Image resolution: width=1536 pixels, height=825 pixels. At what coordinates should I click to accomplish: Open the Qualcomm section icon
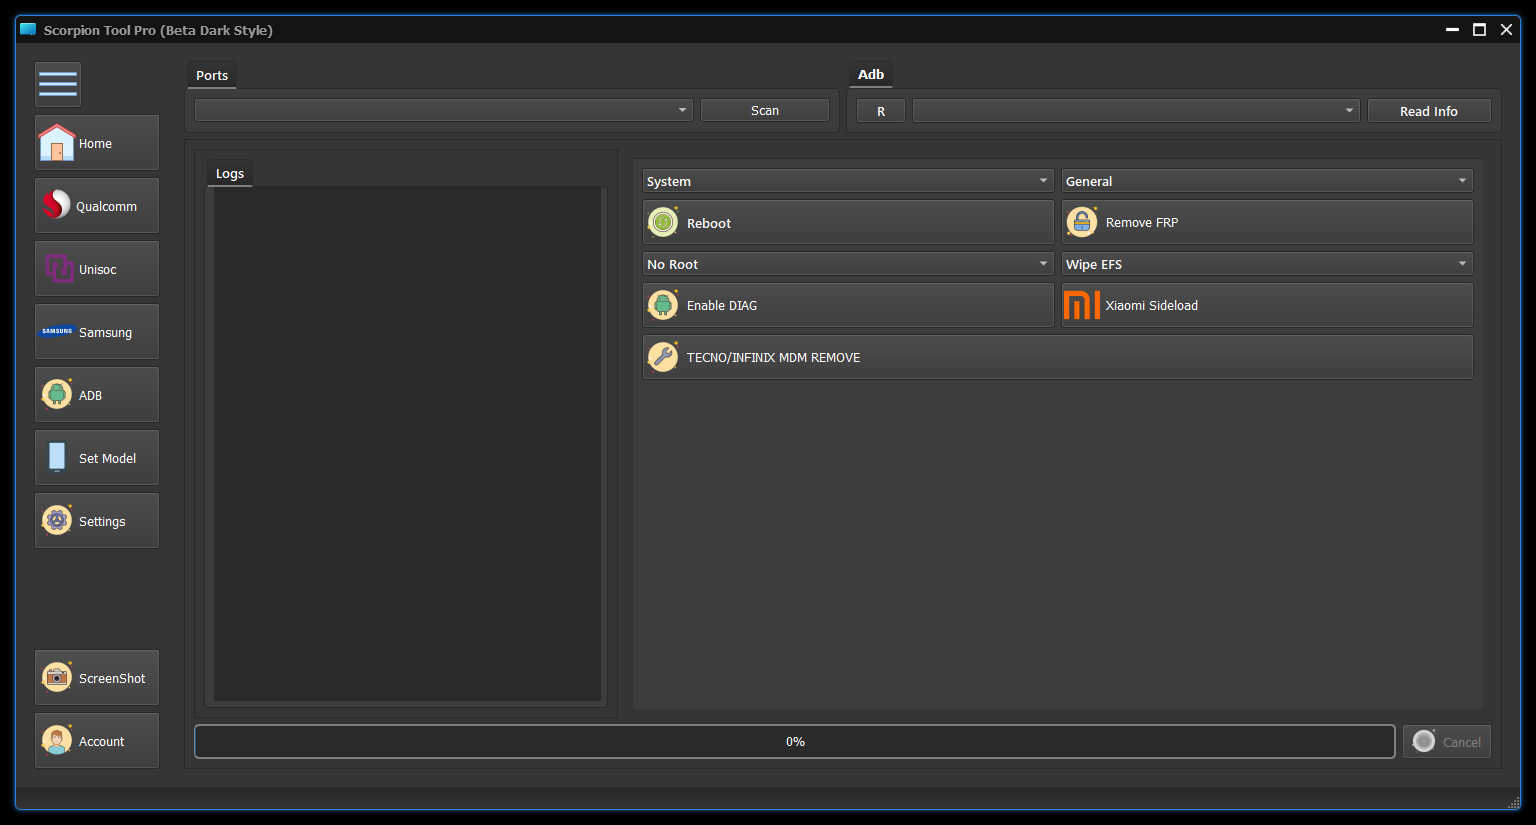(56, 205)
